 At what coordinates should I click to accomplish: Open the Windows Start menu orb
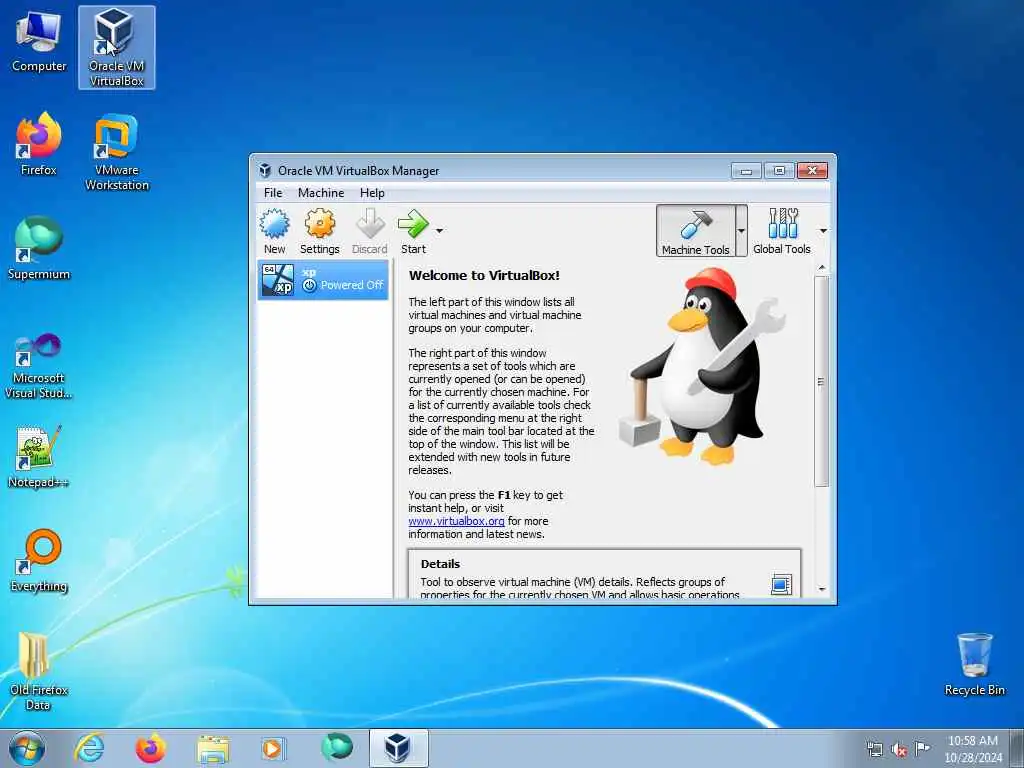pos(27,748)
